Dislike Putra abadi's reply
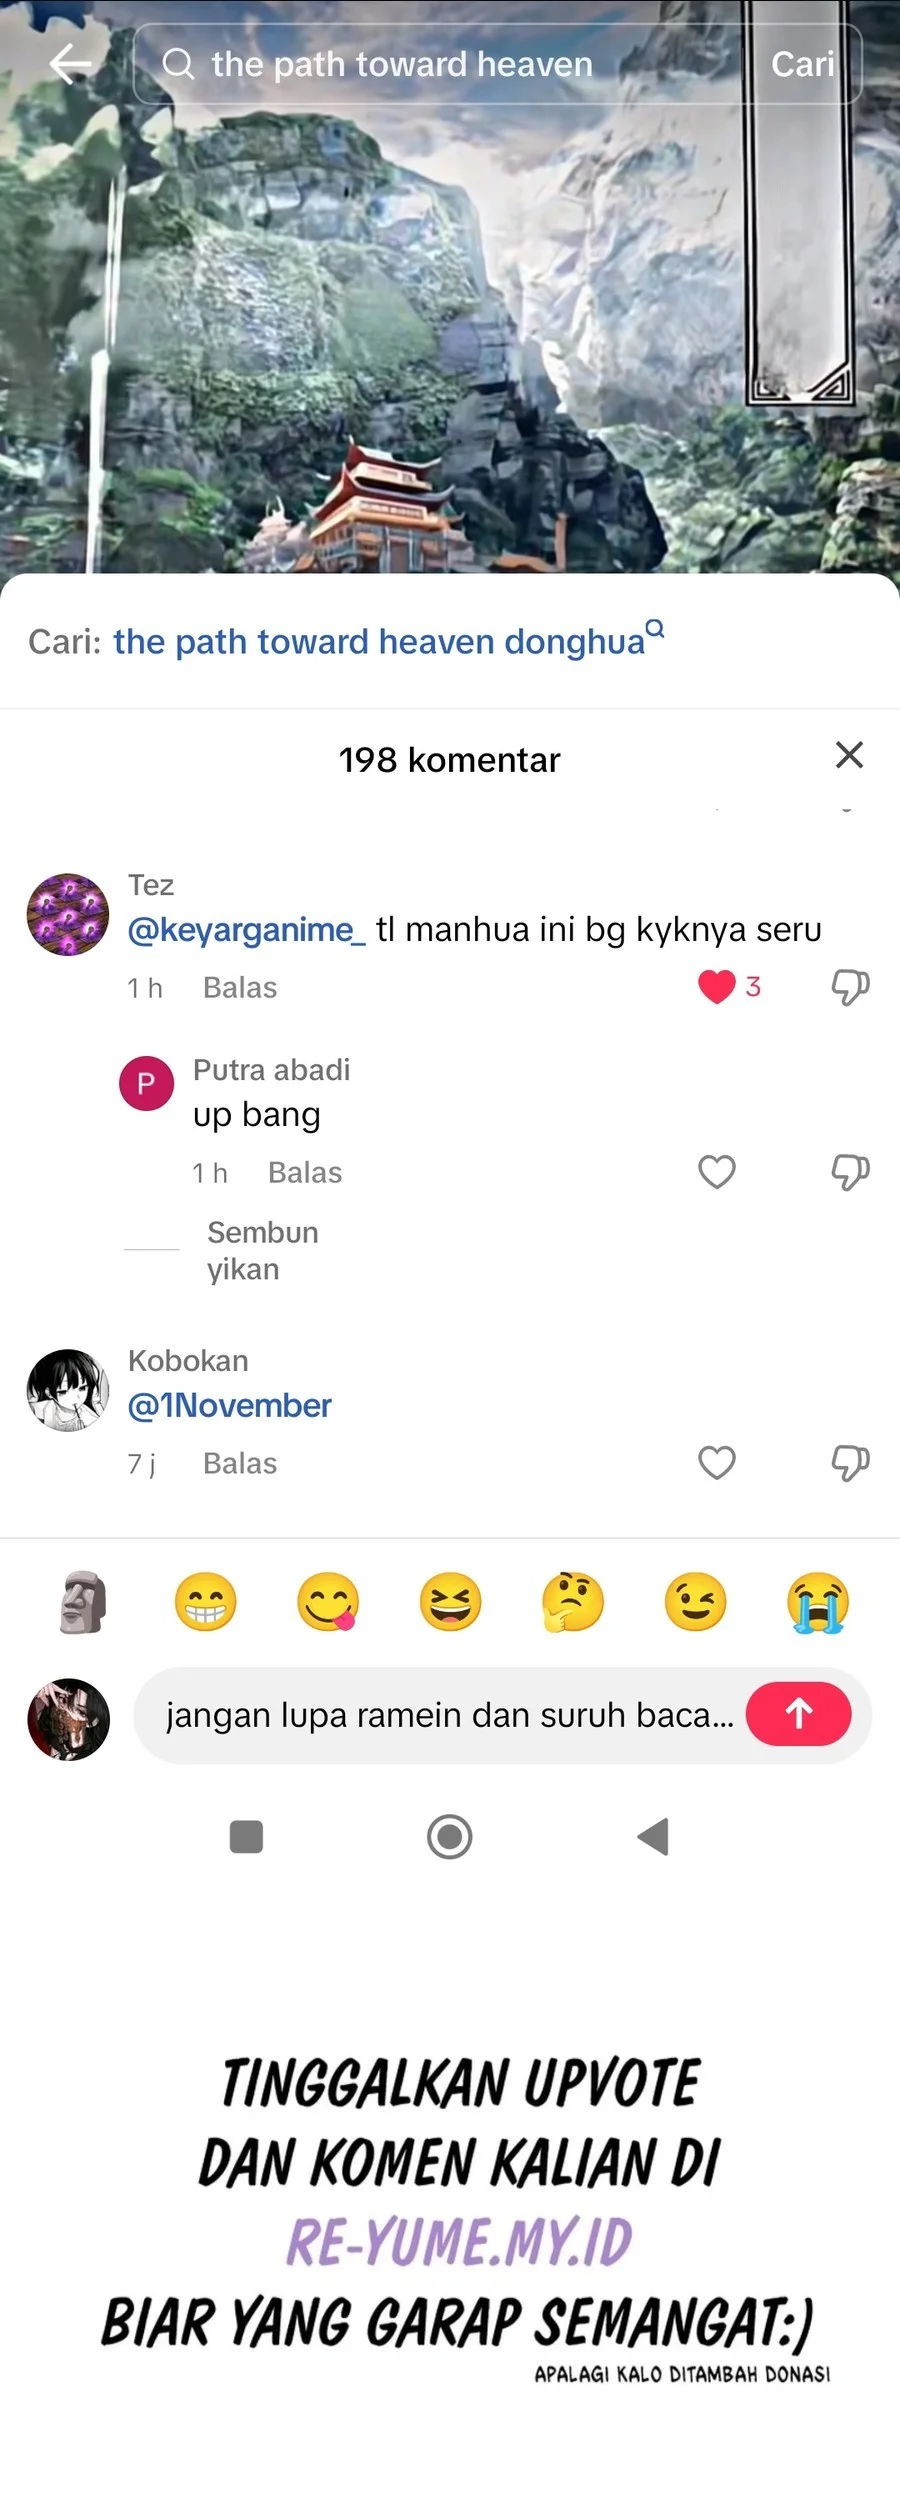The image size is (900, 2500). (850, 1172)
